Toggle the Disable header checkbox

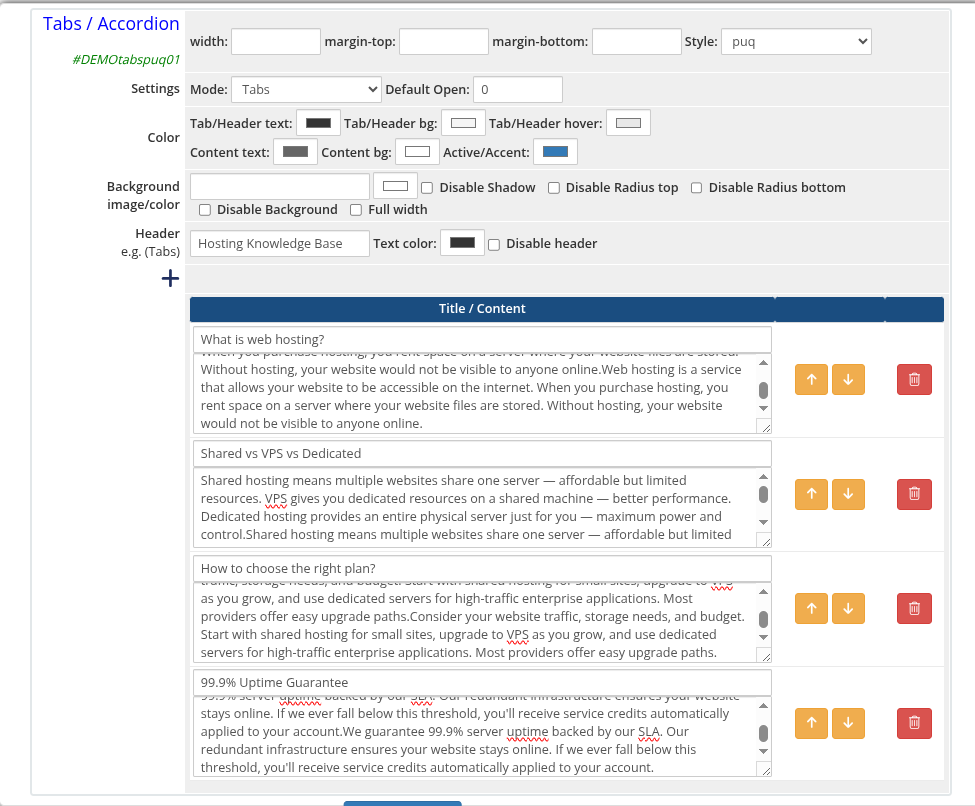point(494,243)
